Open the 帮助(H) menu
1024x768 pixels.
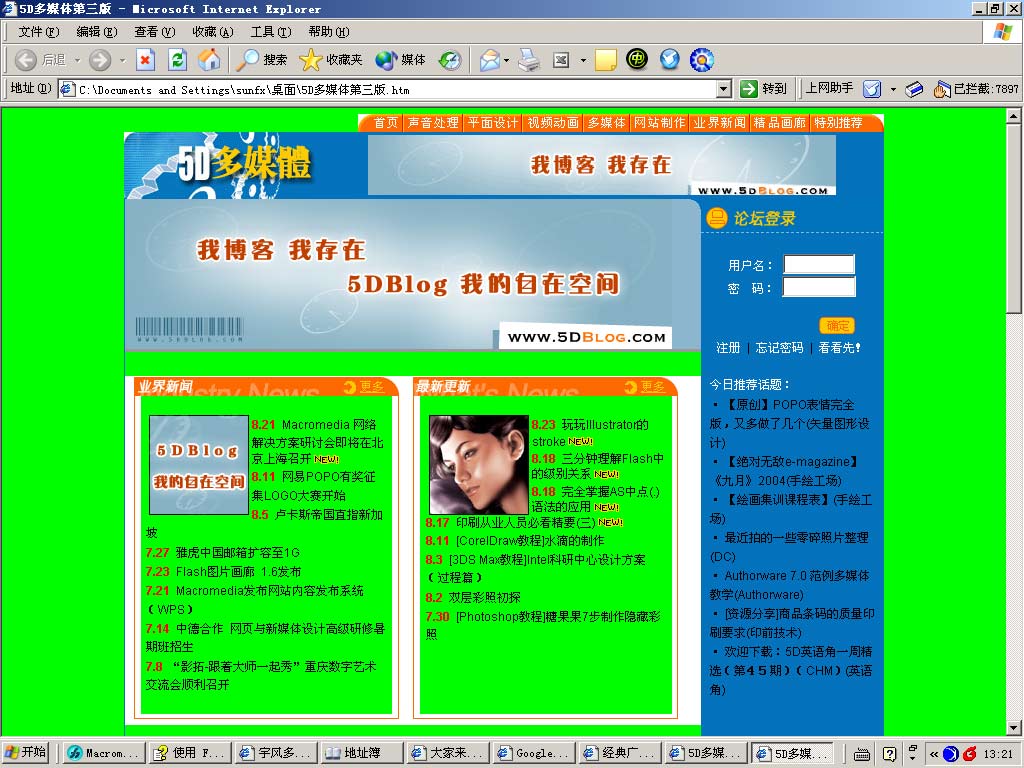tap(329, 31)
